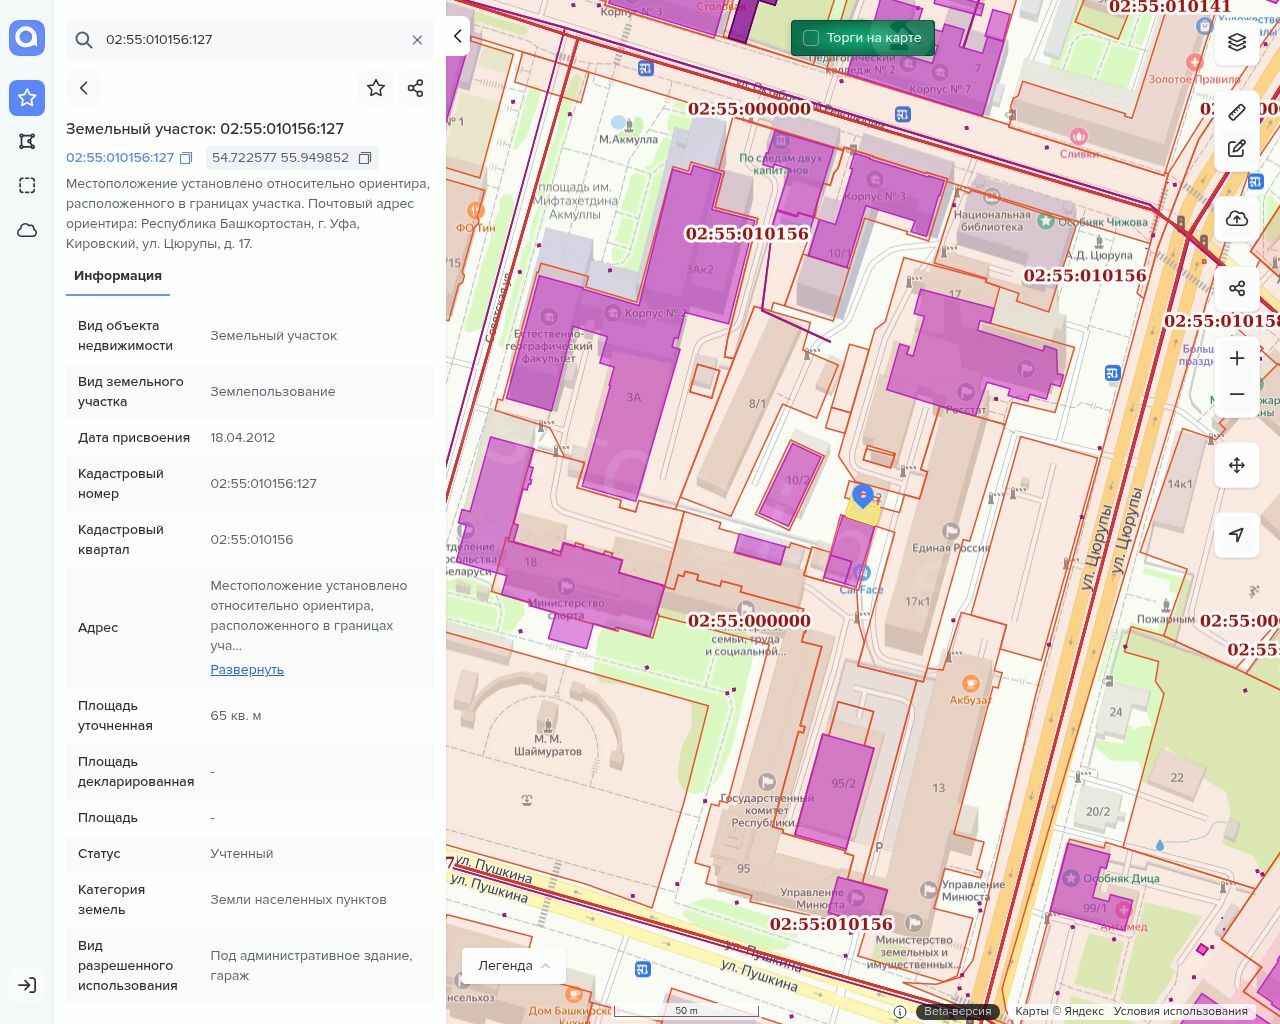Collapse the left info panel
The image size is (1280, 1024).
(457, 37)
